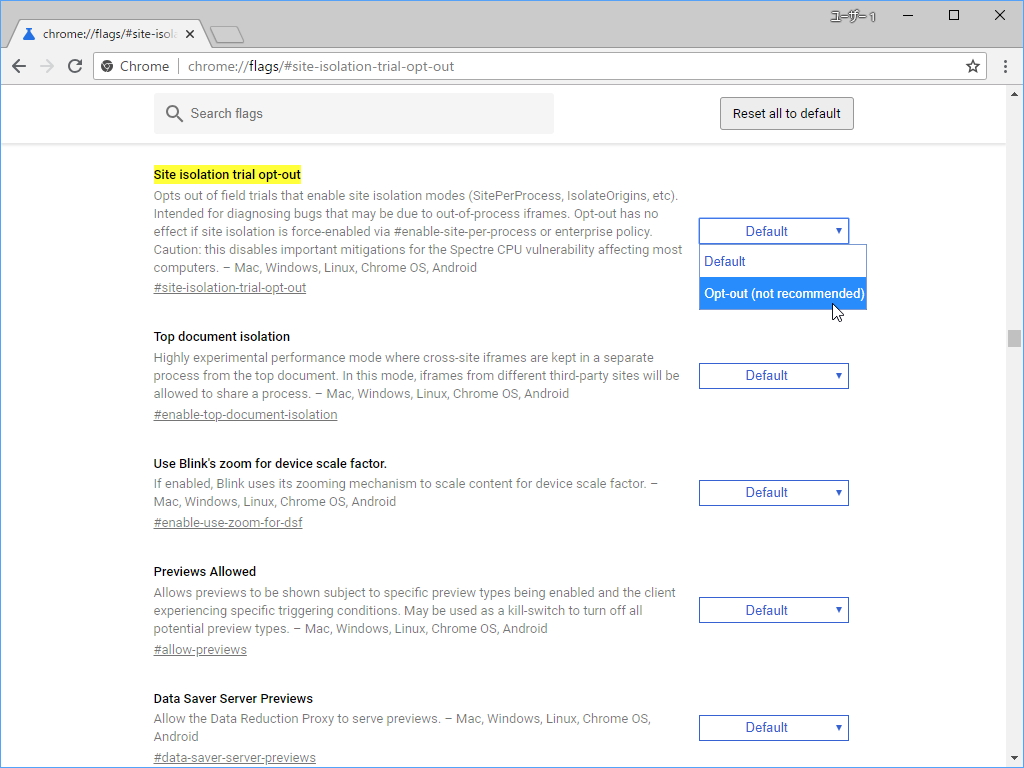
Task: Select Opt-out (not recommended) from the open dropdown
Action: [783, 293]
